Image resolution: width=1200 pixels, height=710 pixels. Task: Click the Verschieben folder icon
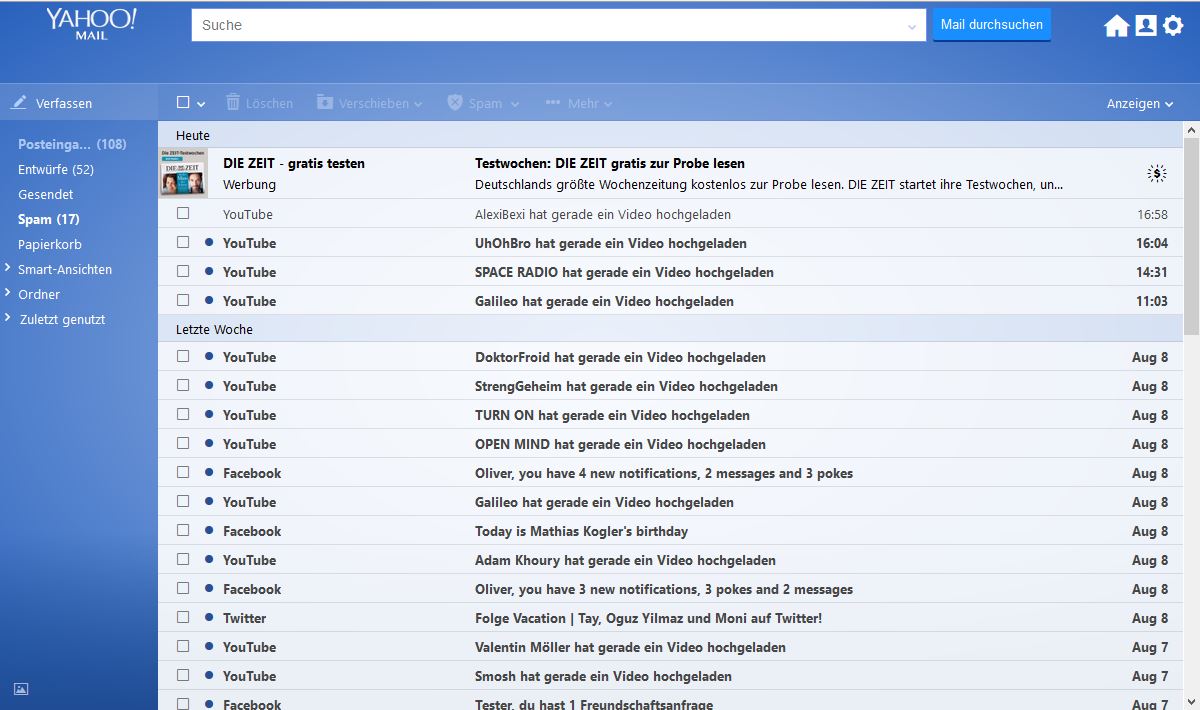coord(325,102)
